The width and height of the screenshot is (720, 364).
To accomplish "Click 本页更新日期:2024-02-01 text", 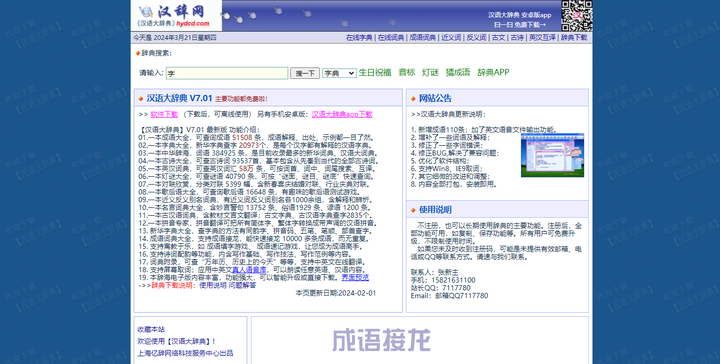I will [336, 293].
